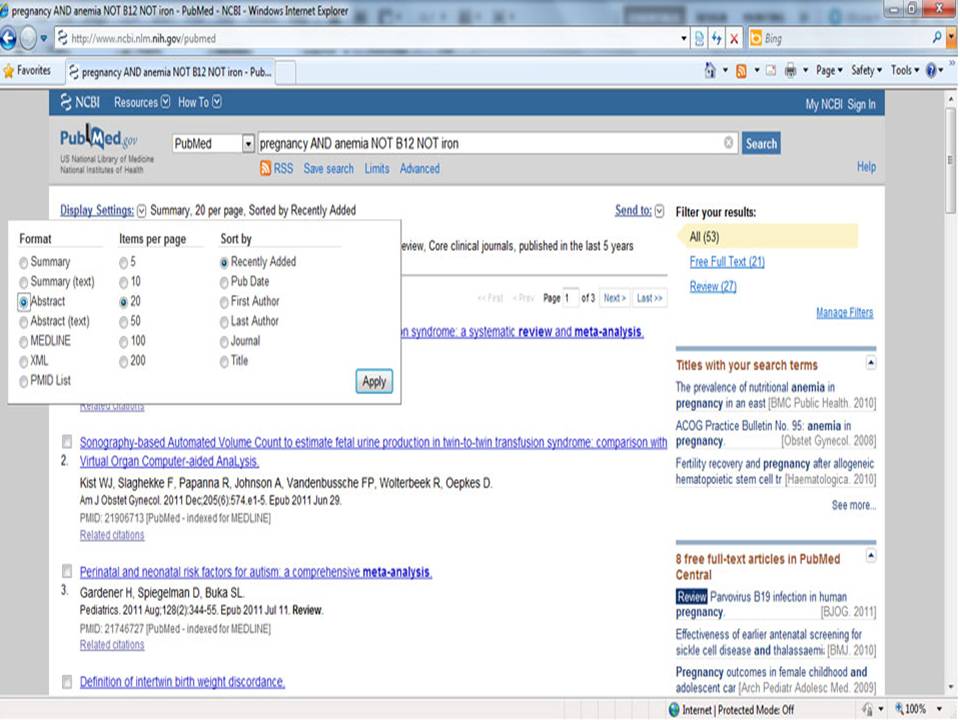Viewport: 960px width, 720px height.
Task: Sort by Pub Date radio button
Action: click(x=224, y=282)
